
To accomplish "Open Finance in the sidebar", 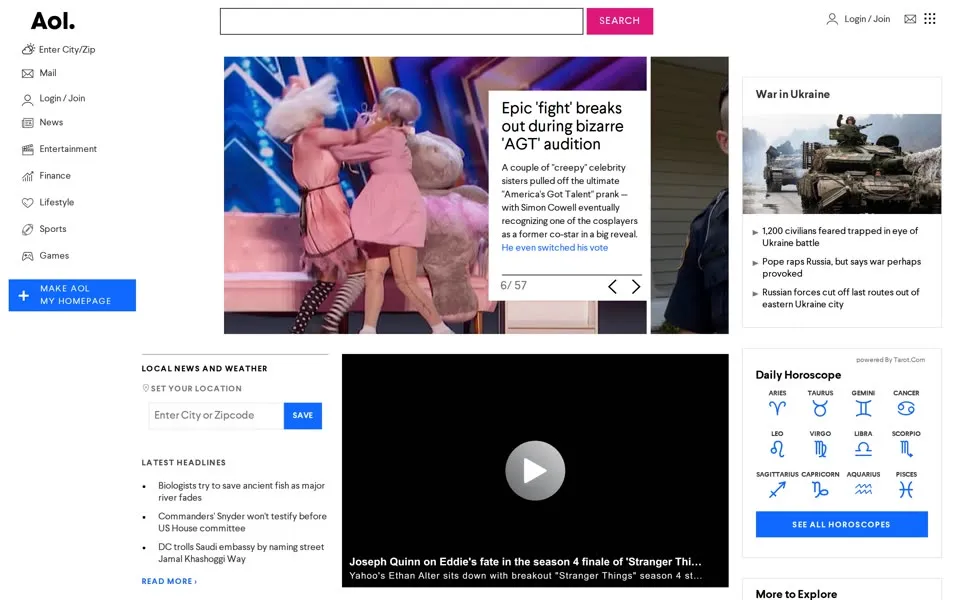I will (x=55, y=176).
